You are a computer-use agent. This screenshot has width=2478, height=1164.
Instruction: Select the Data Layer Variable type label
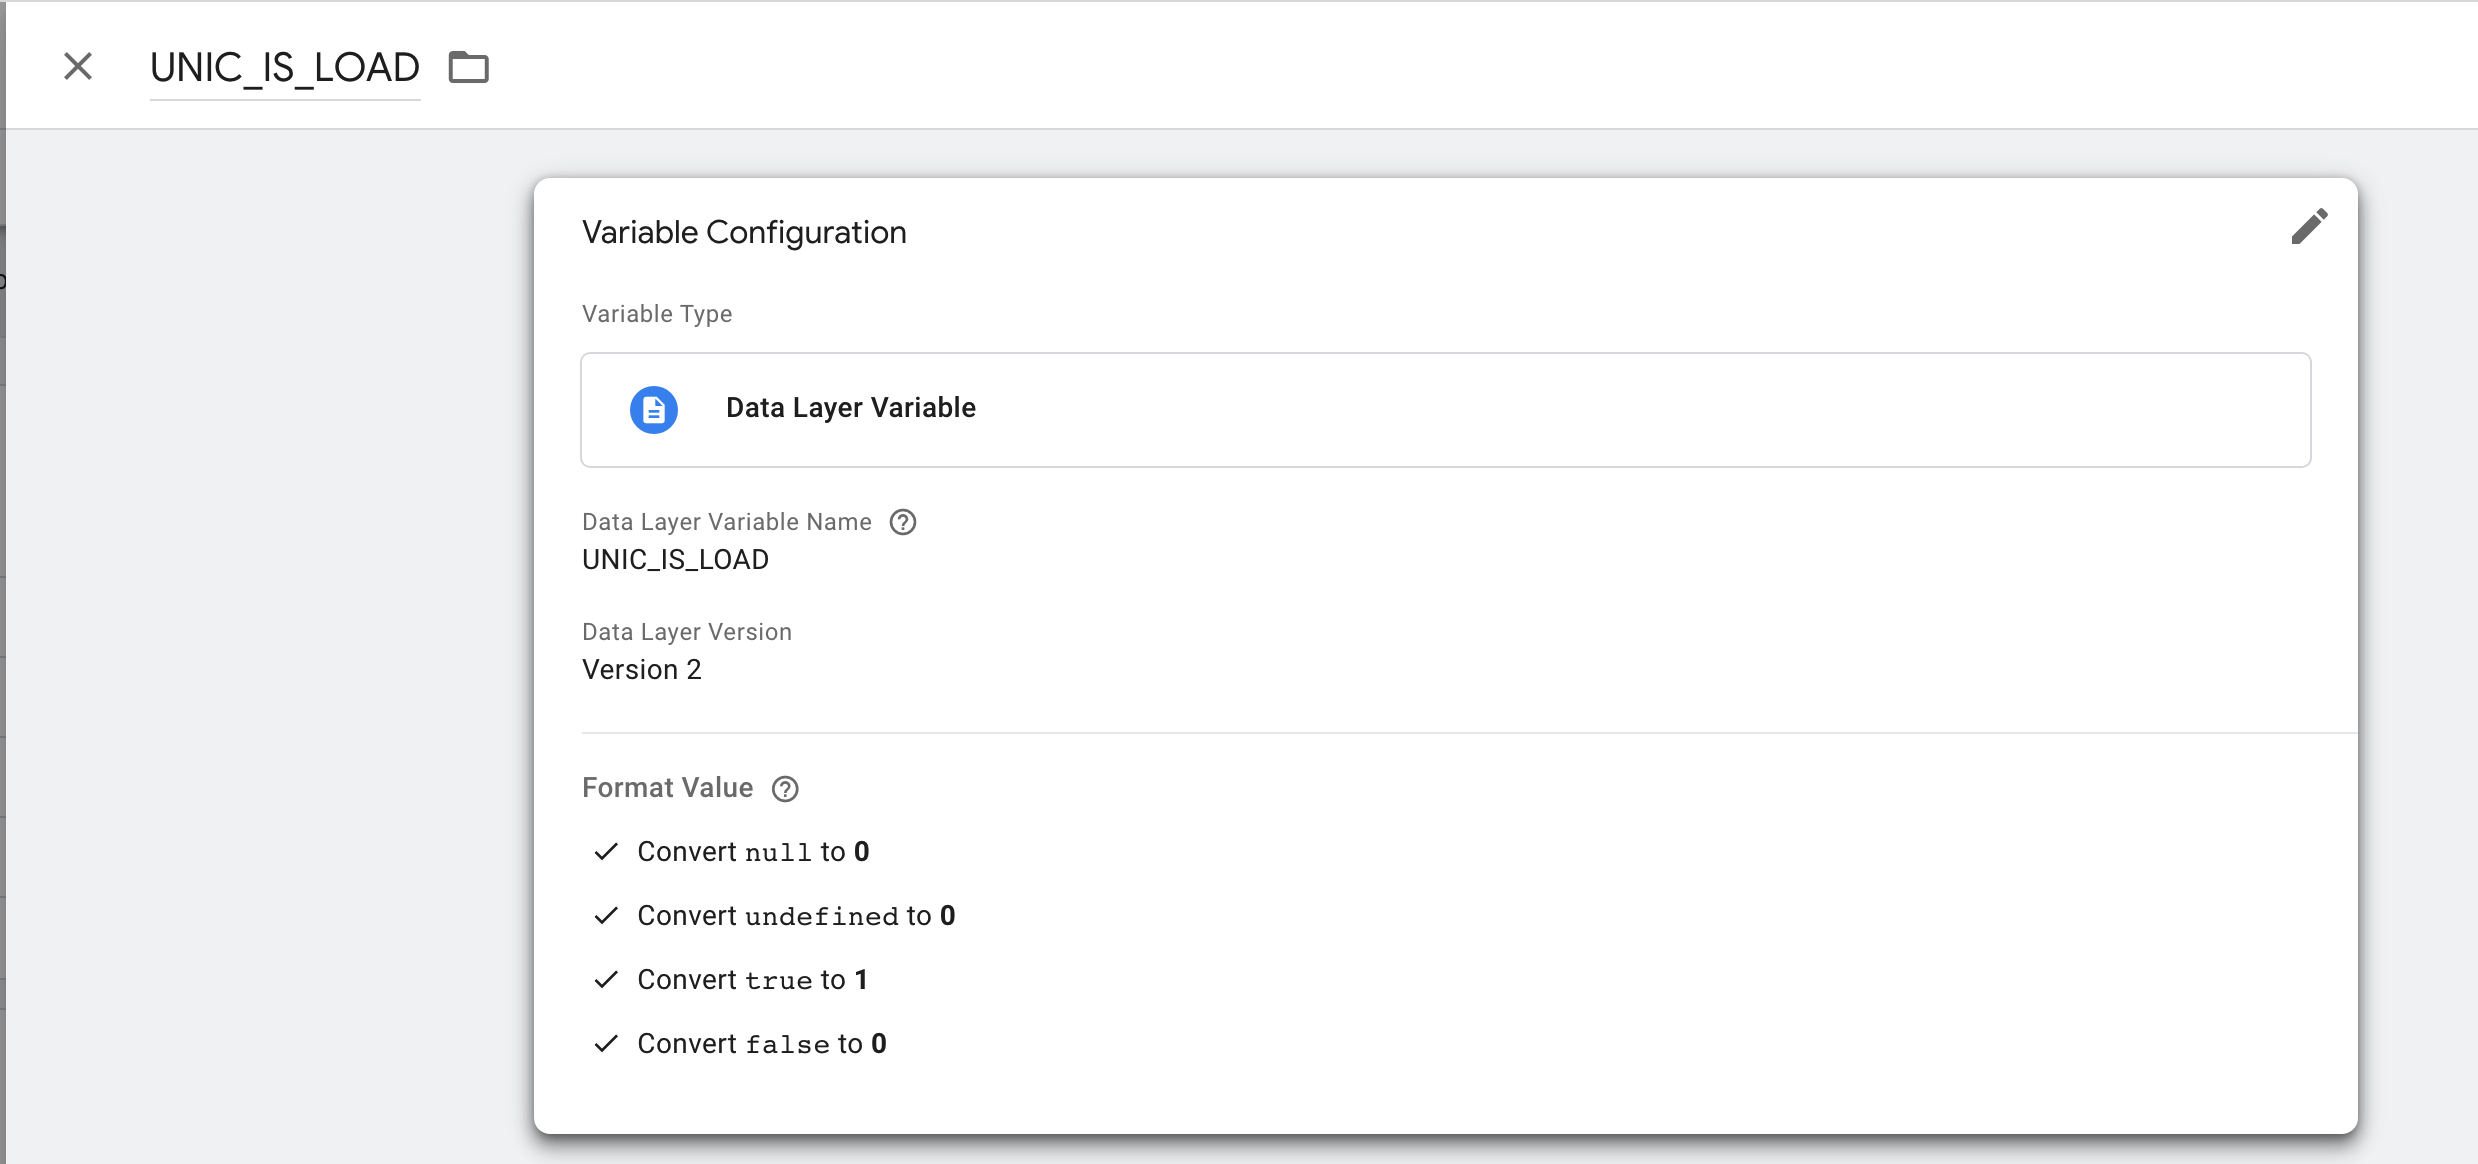pyautogui.click(x=849, y=407)
